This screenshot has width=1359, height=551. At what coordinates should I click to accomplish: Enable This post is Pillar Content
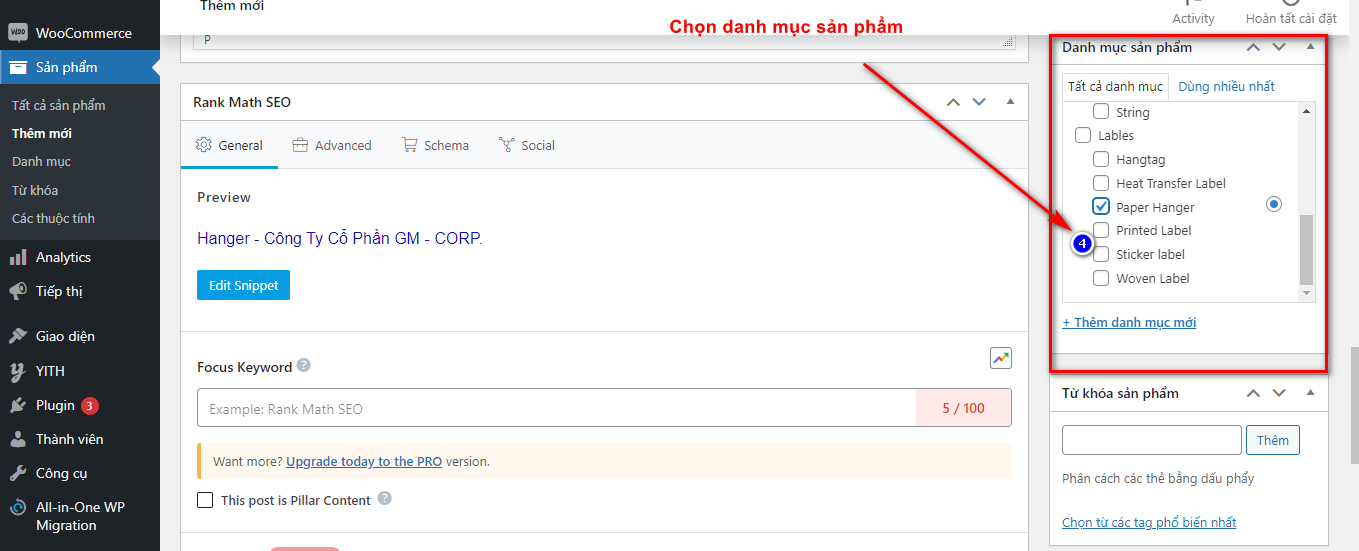(205, 500)
